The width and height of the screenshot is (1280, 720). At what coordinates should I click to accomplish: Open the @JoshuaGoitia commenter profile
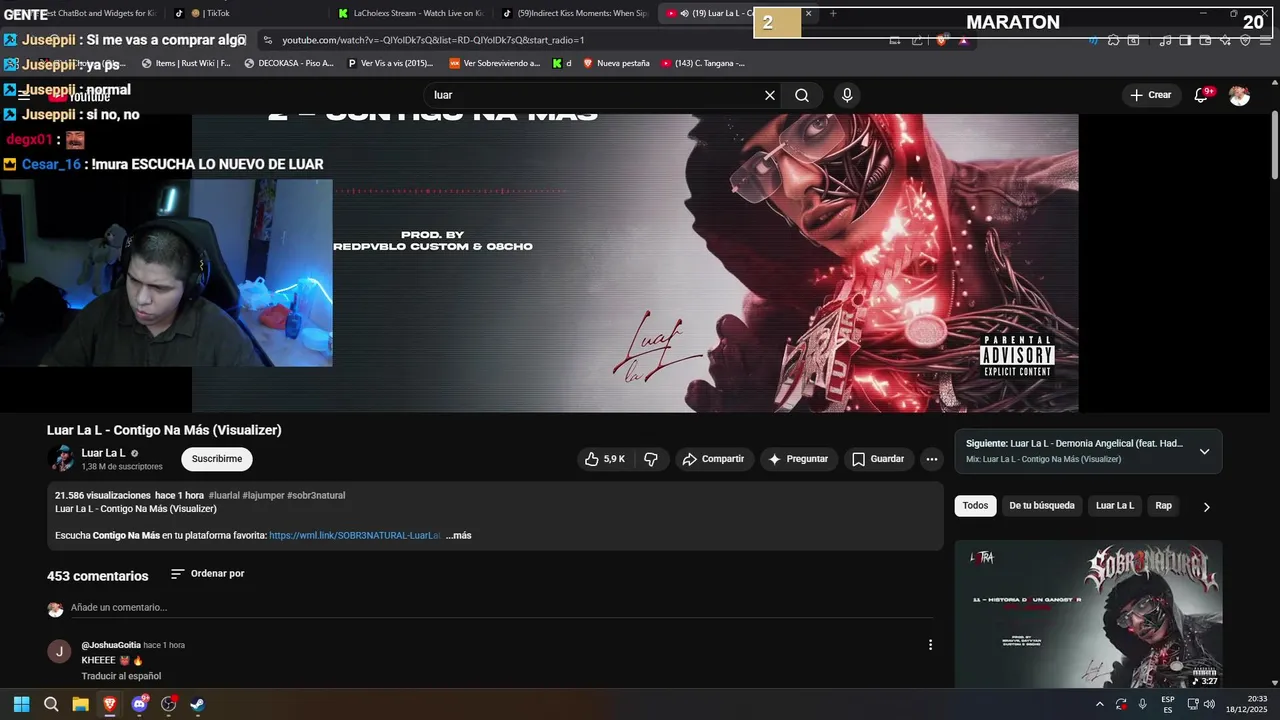[x=110, y=645]
